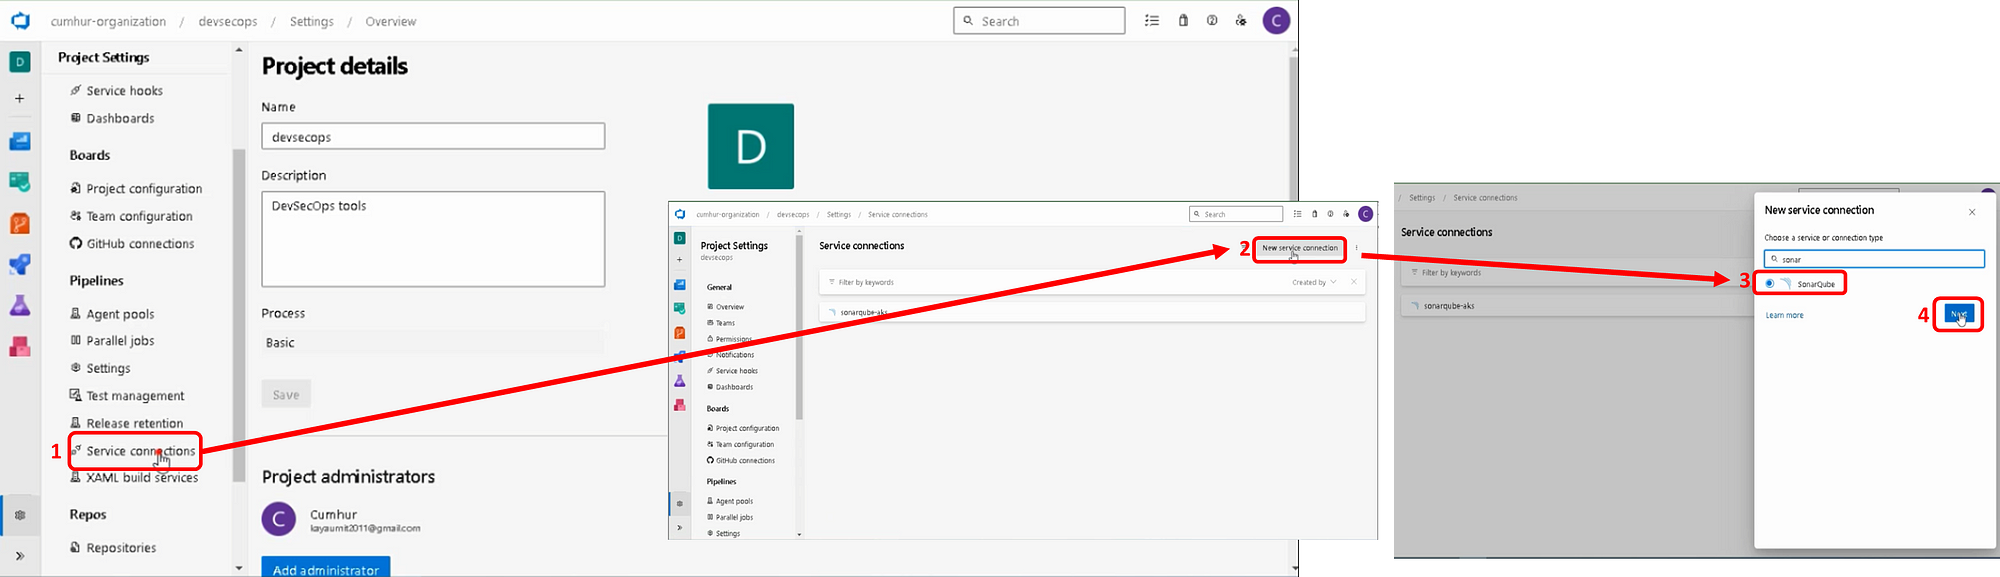
Task: Click devsecops breadcrumb in main header
Action: pyautogui.click(x=228, y=21)
